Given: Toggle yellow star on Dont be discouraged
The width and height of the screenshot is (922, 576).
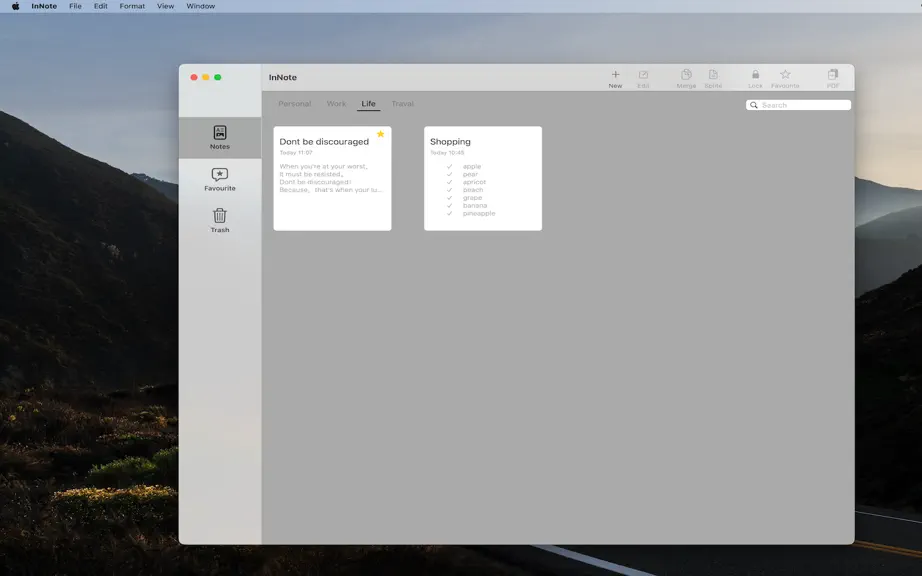Looking at the screenshot, I should (380, 134).
